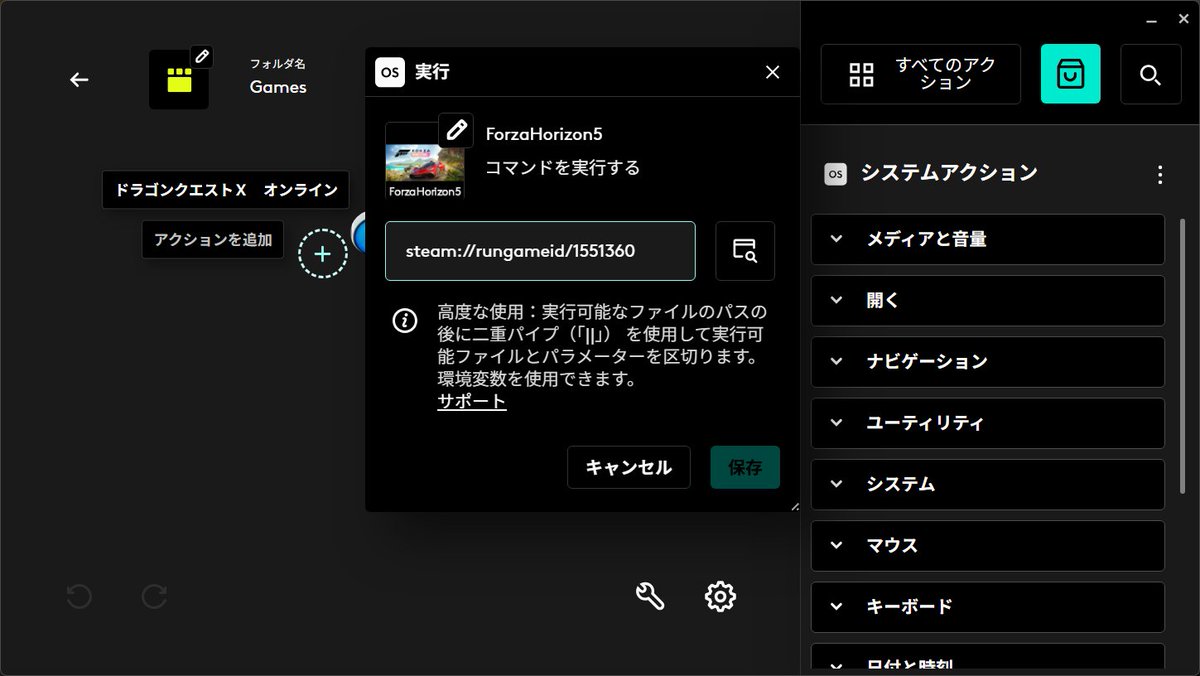Viewport: 1200px width, 676px height.
Task: Go back with the left arrow
Action: click(79, 80)
